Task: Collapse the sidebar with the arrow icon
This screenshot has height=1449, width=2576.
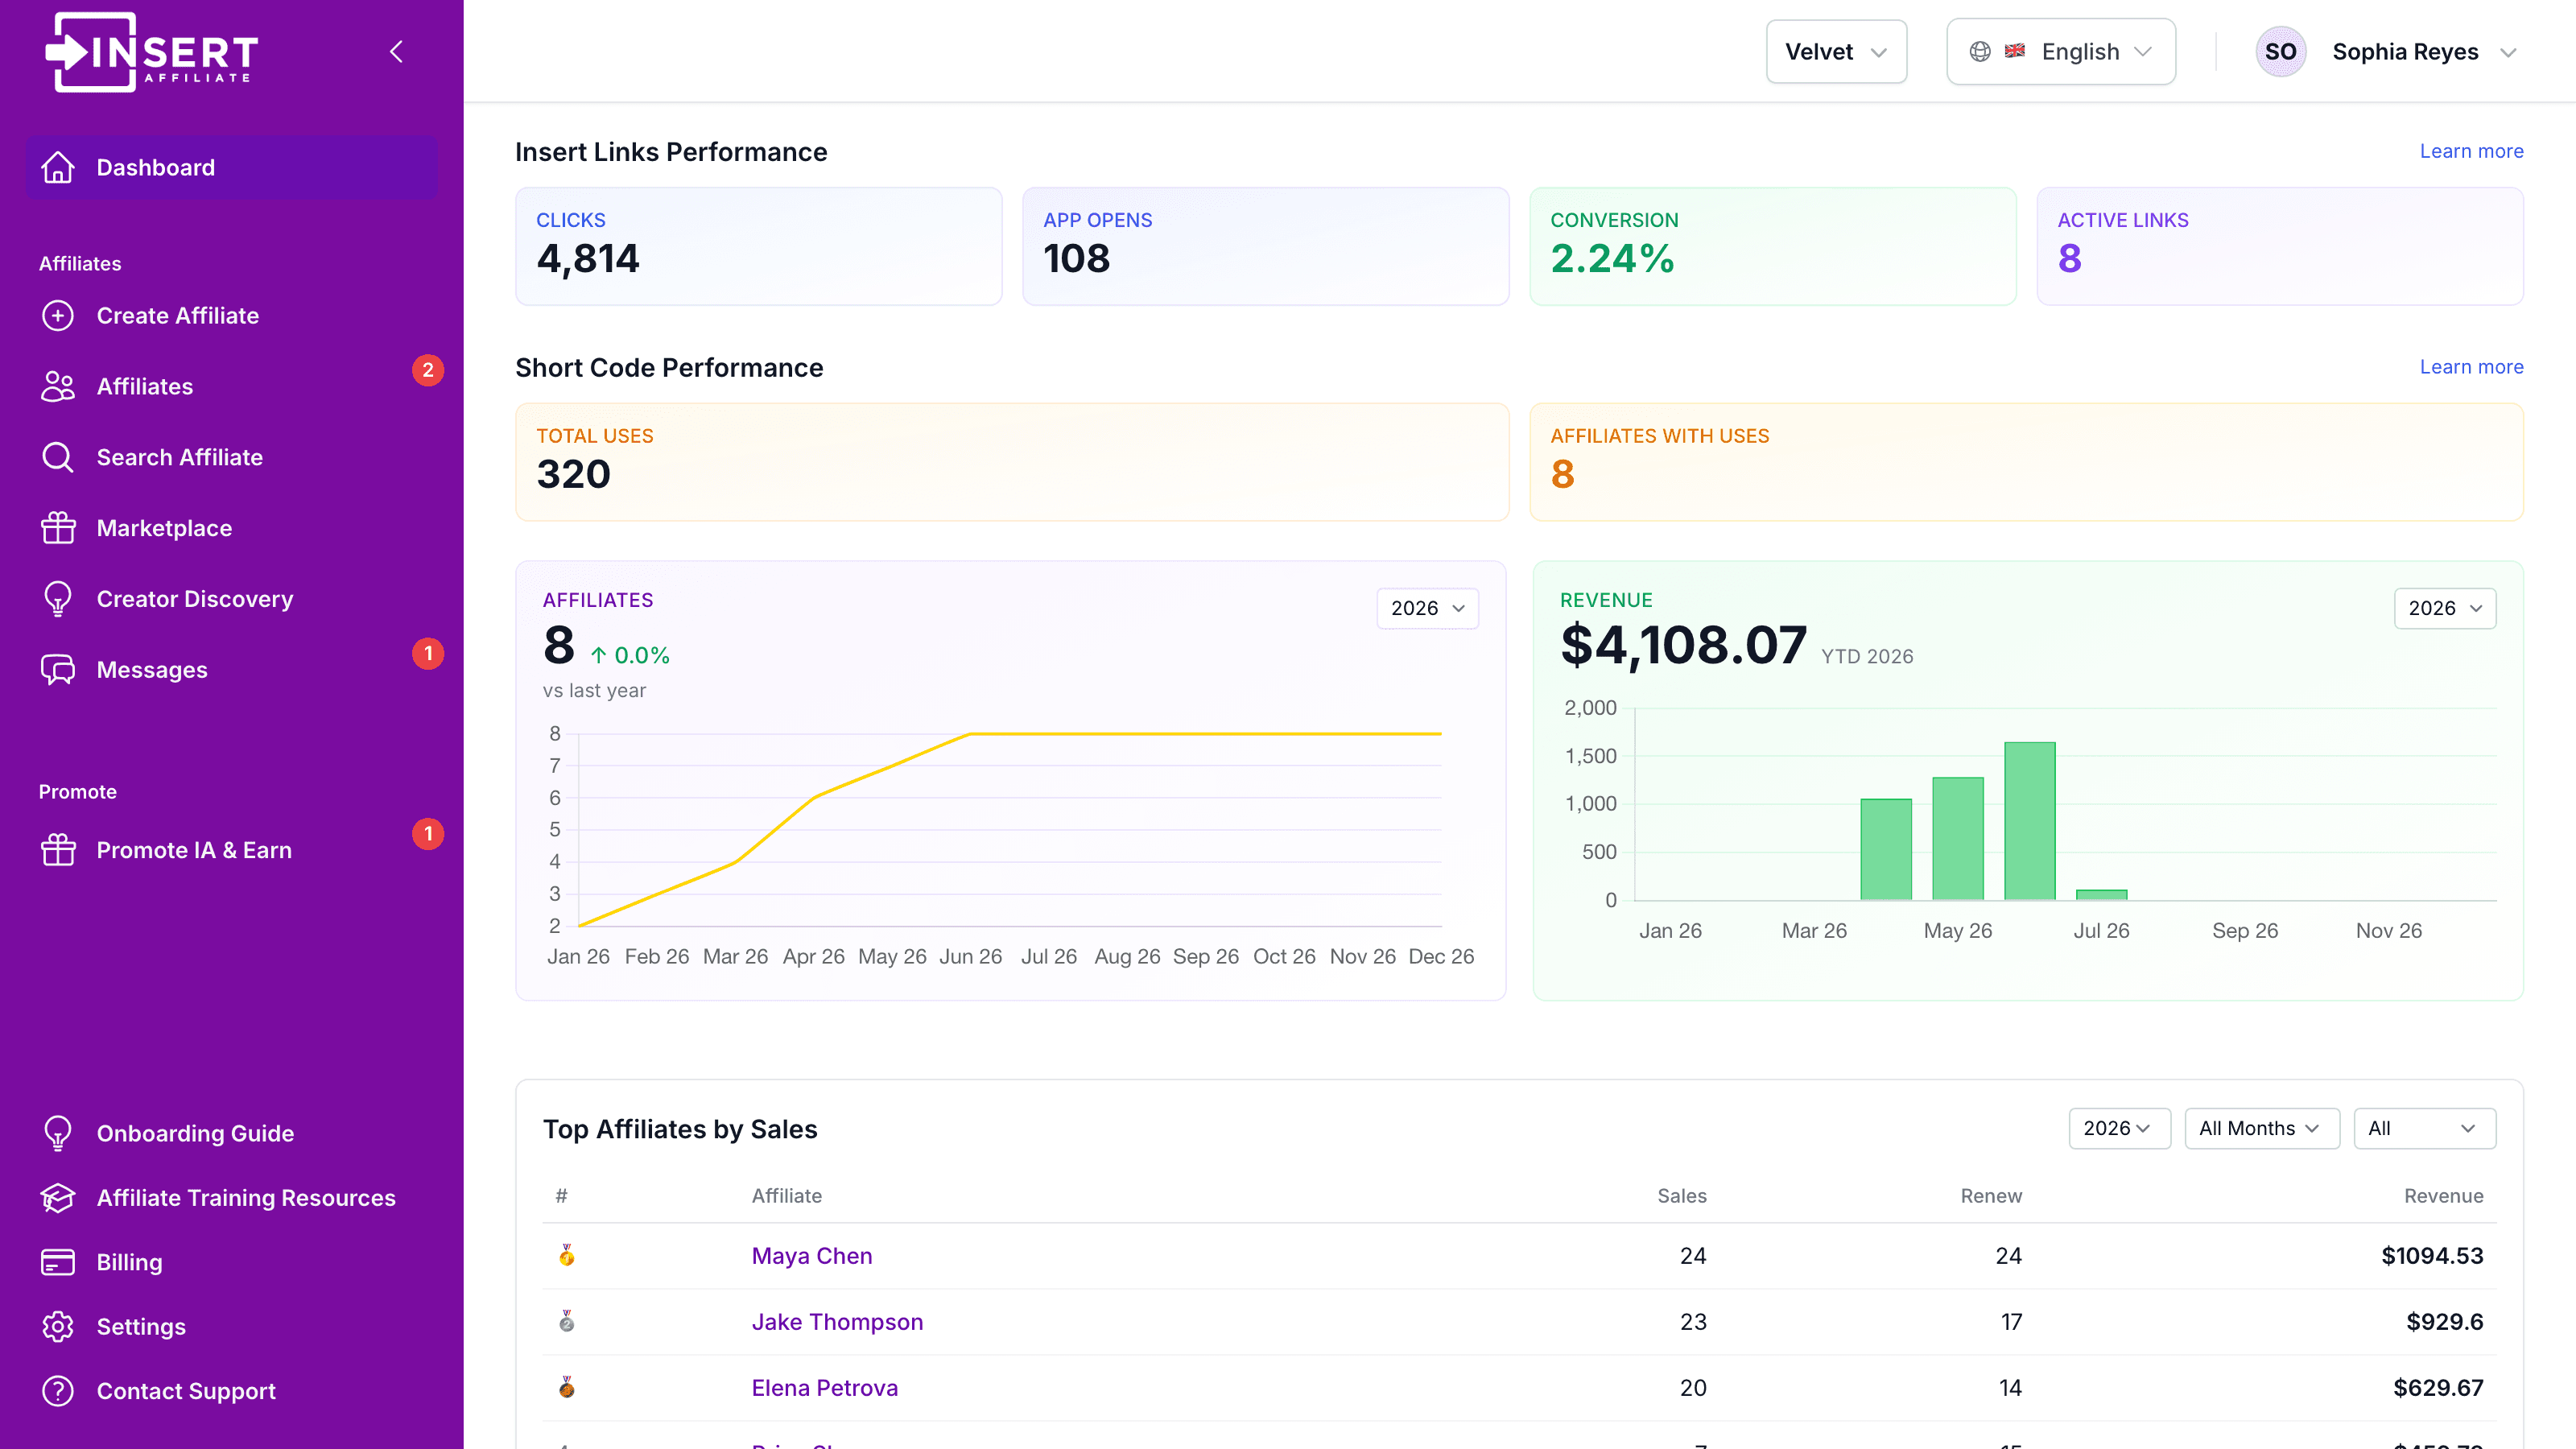Action: pyautogui.click(x=396, y=51)
